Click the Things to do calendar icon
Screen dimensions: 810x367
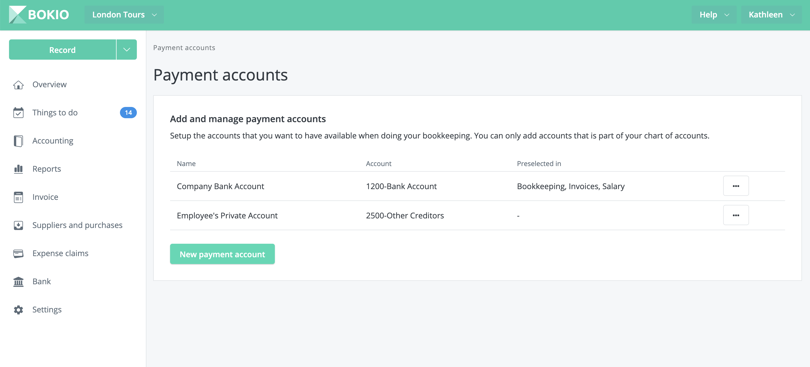[x=19, y=113]
